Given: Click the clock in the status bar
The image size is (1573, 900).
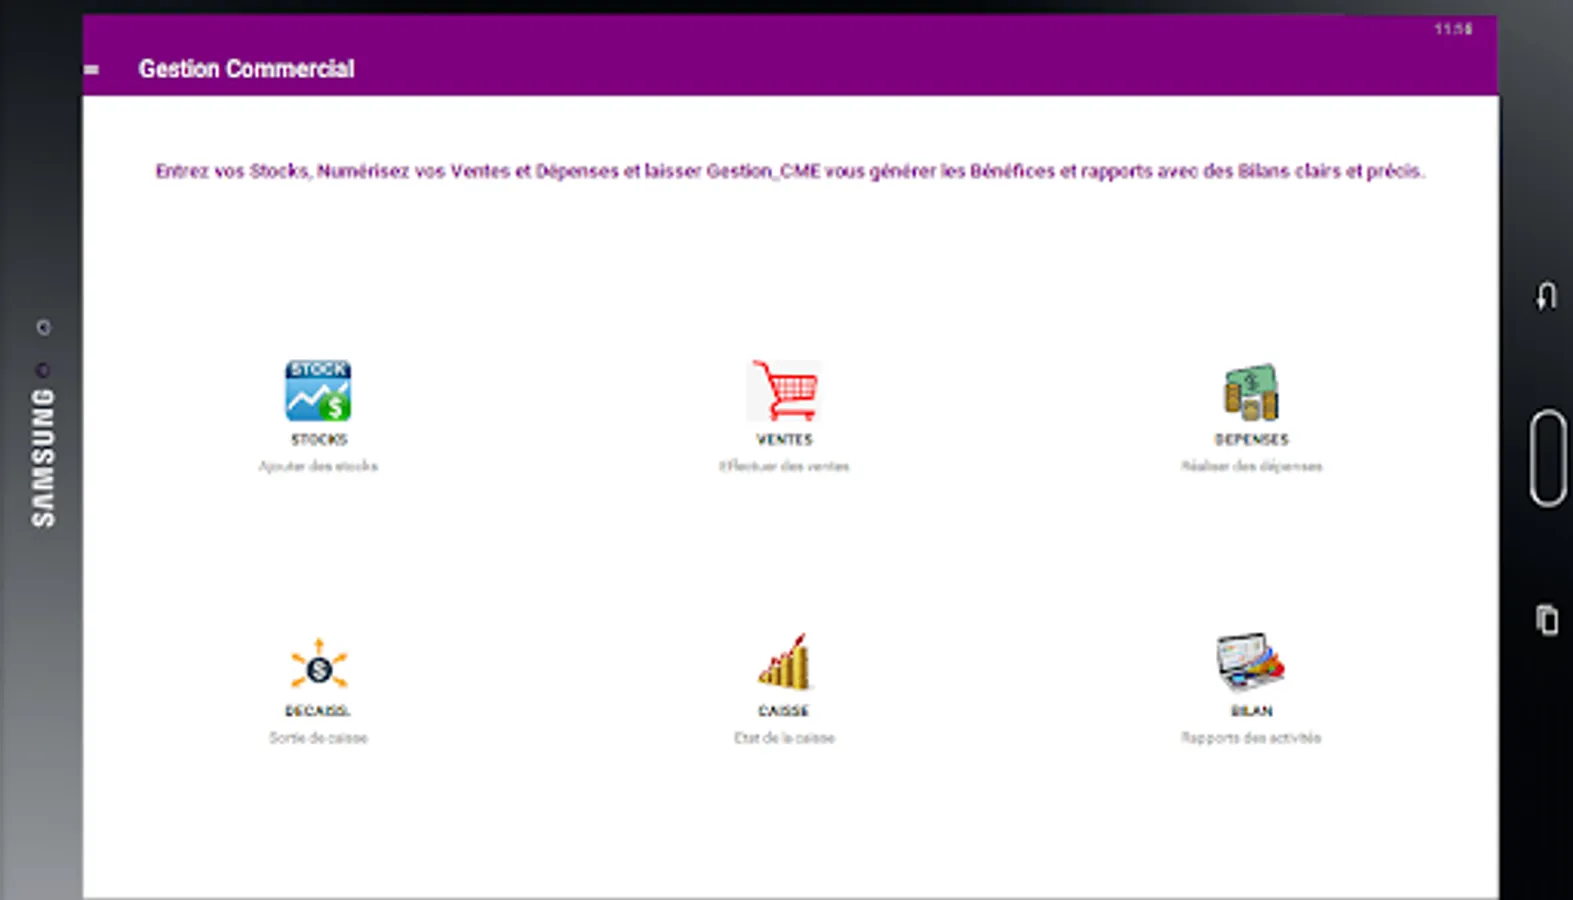Looking at the screenshot, I should [x=1453, y=29].
